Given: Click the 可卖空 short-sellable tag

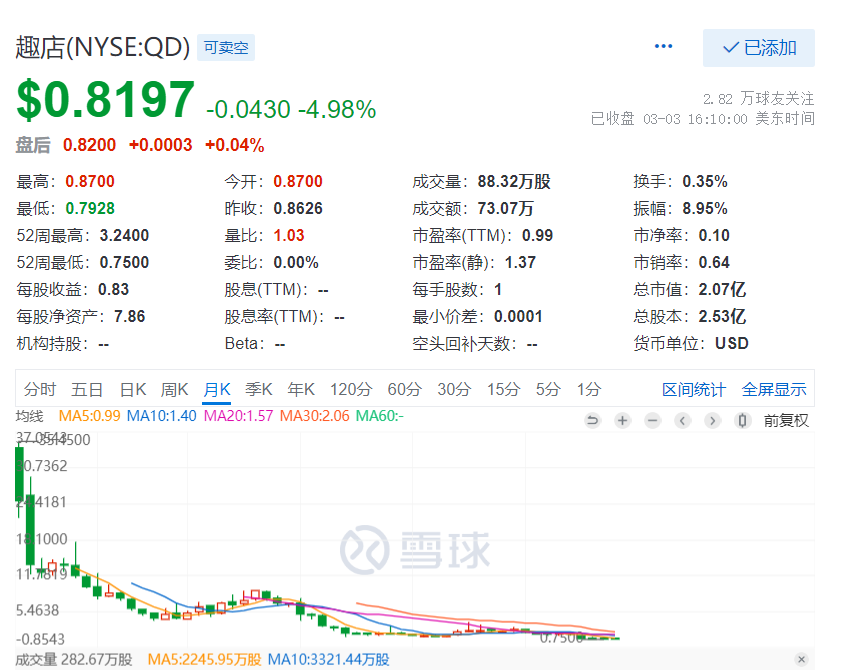Looking at the screenshot, I should (225, 47).
